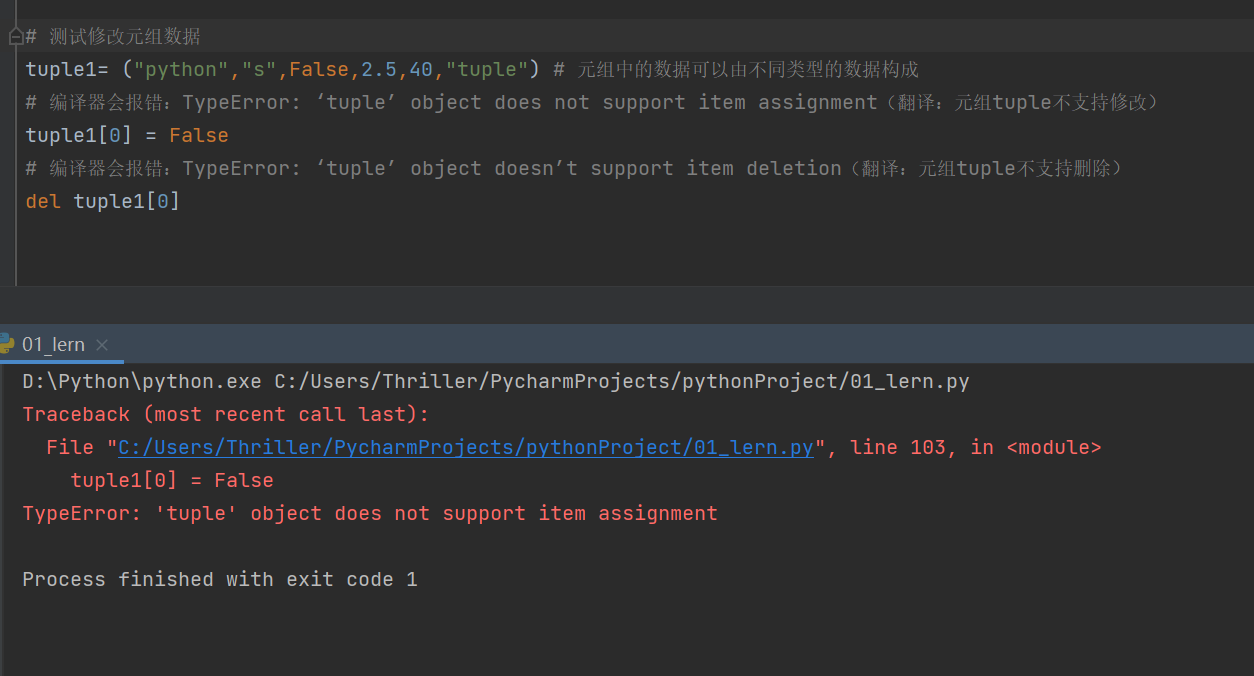
Task: Click the Python icon on run tab
Action: click(x=6, y=344)
